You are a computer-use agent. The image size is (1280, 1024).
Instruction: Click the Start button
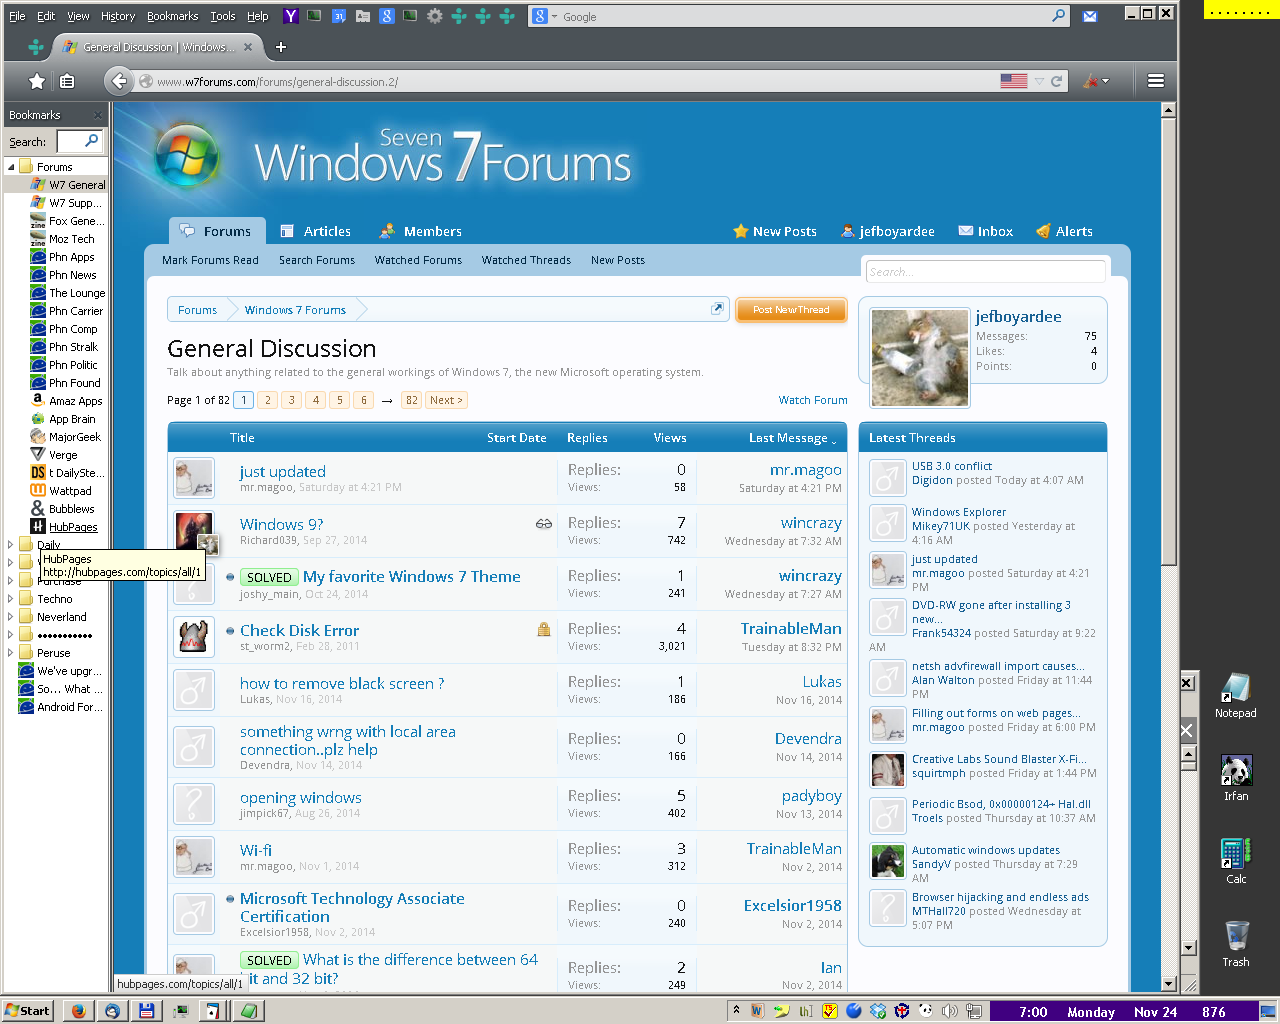(28, 1011)
